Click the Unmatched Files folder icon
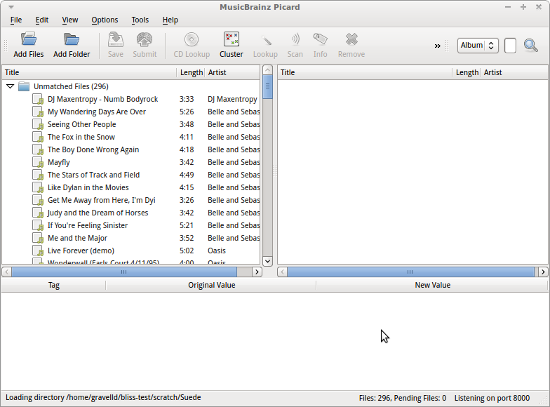550x407 pixels. click(x=24, y=86)
